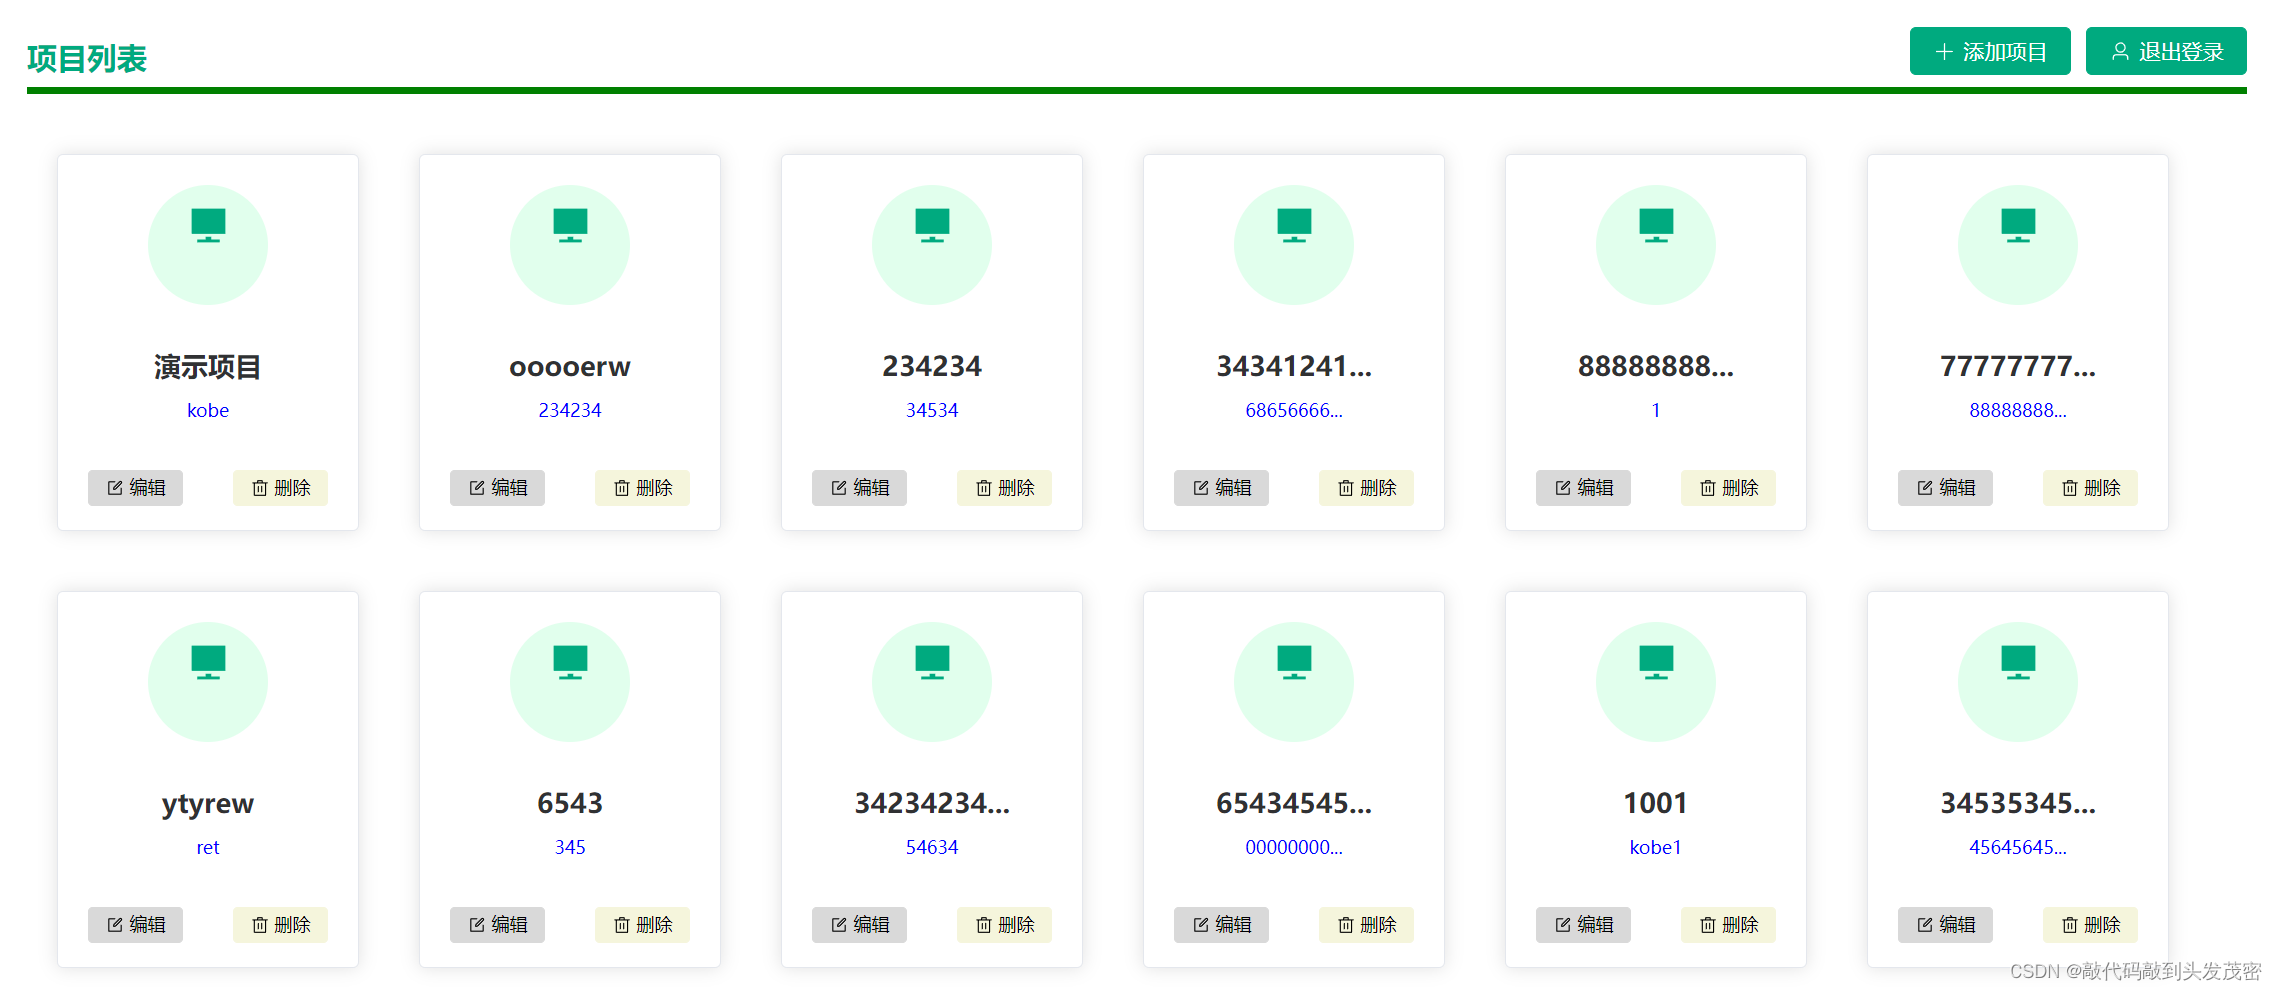Open the 34534 link under 234234
2277x990 pixels.
click(x=931, y=410)
